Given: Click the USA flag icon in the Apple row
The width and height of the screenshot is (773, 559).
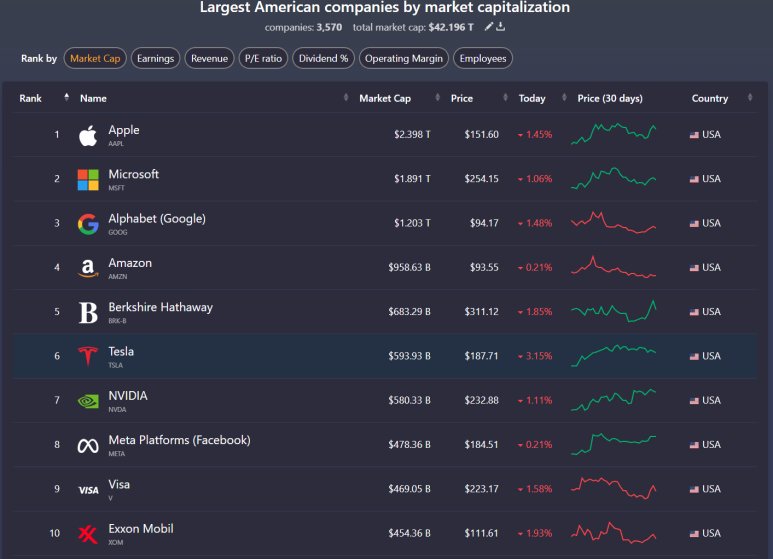Looking at the screenshot, I should pyautogui.click(x=694, y=135).
